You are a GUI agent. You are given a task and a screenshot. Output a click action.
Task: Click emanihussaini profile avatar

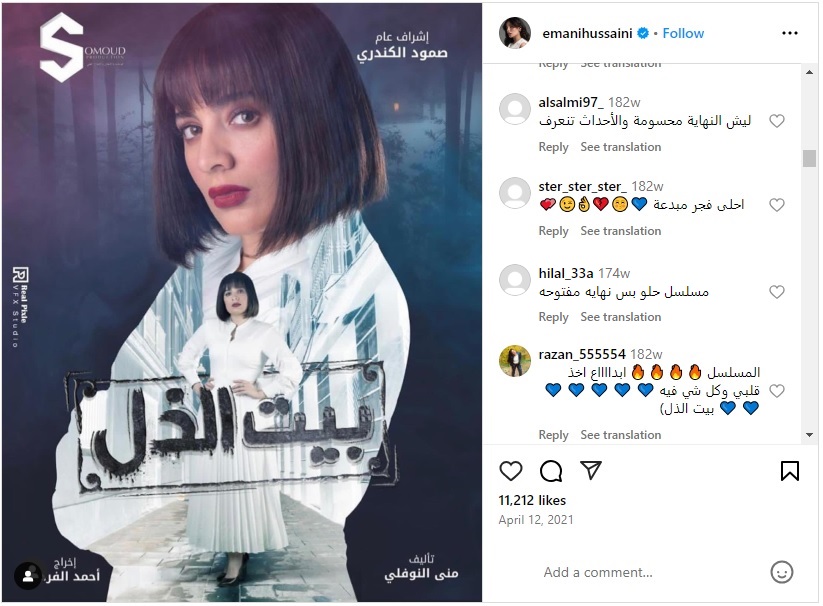coord(515,33)
